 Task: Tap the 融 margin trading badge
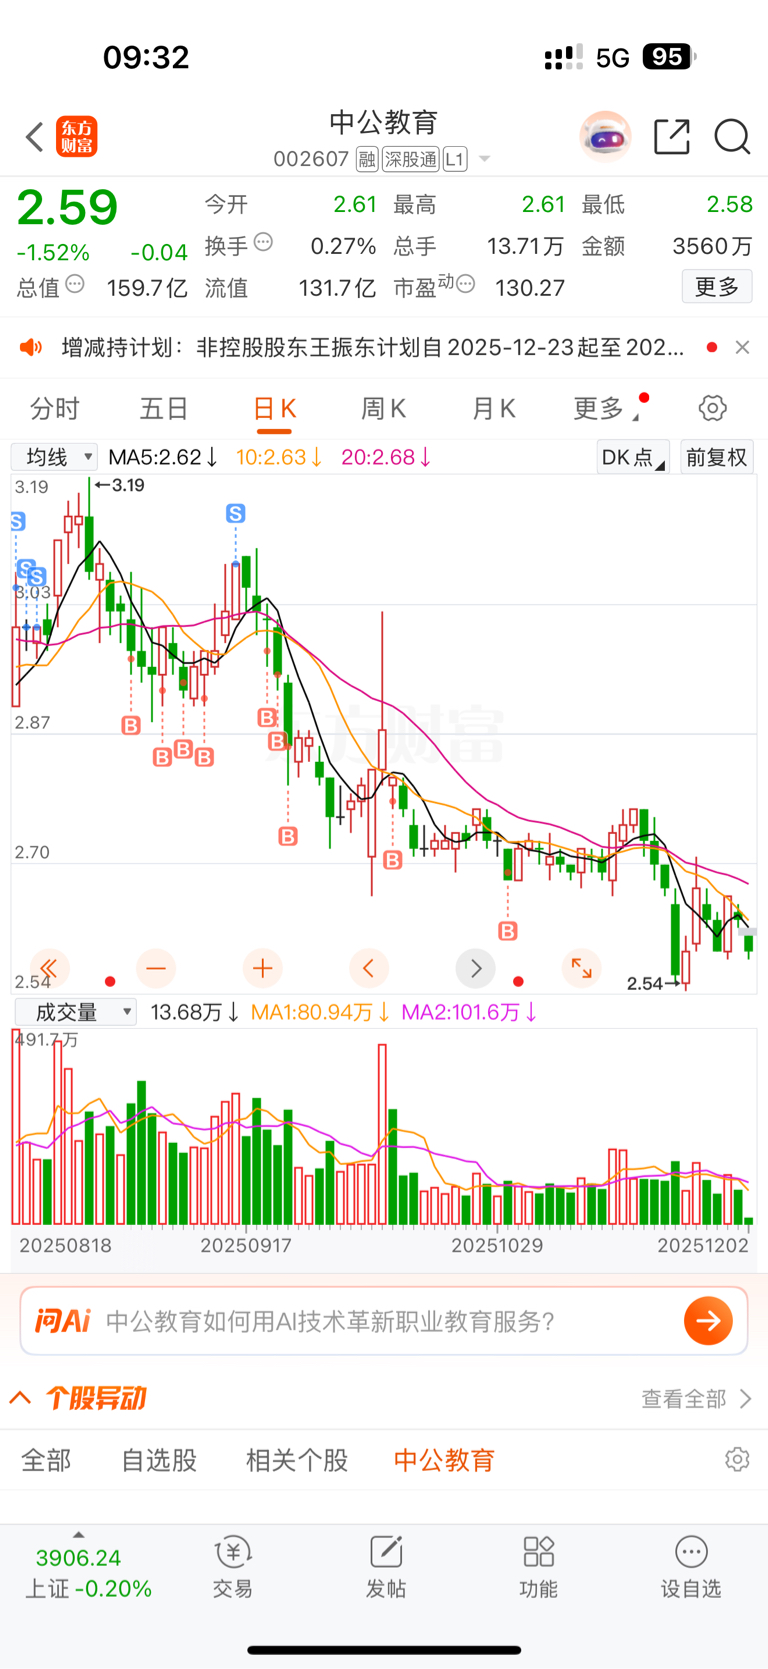(x=367, y=160)
